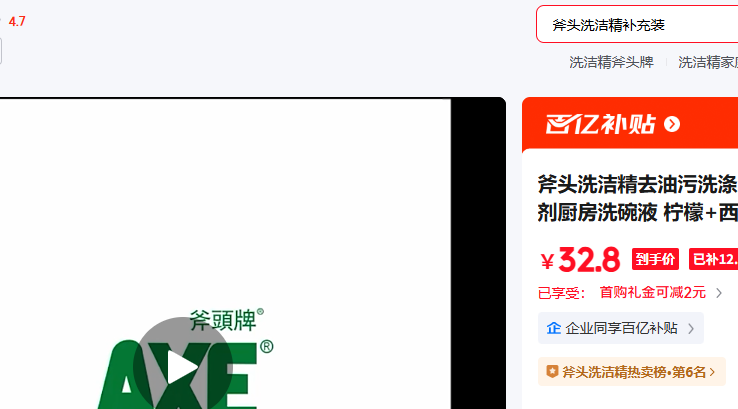
Task: Open the 洗洁精家 suggested search link
Action: point(708,62)
